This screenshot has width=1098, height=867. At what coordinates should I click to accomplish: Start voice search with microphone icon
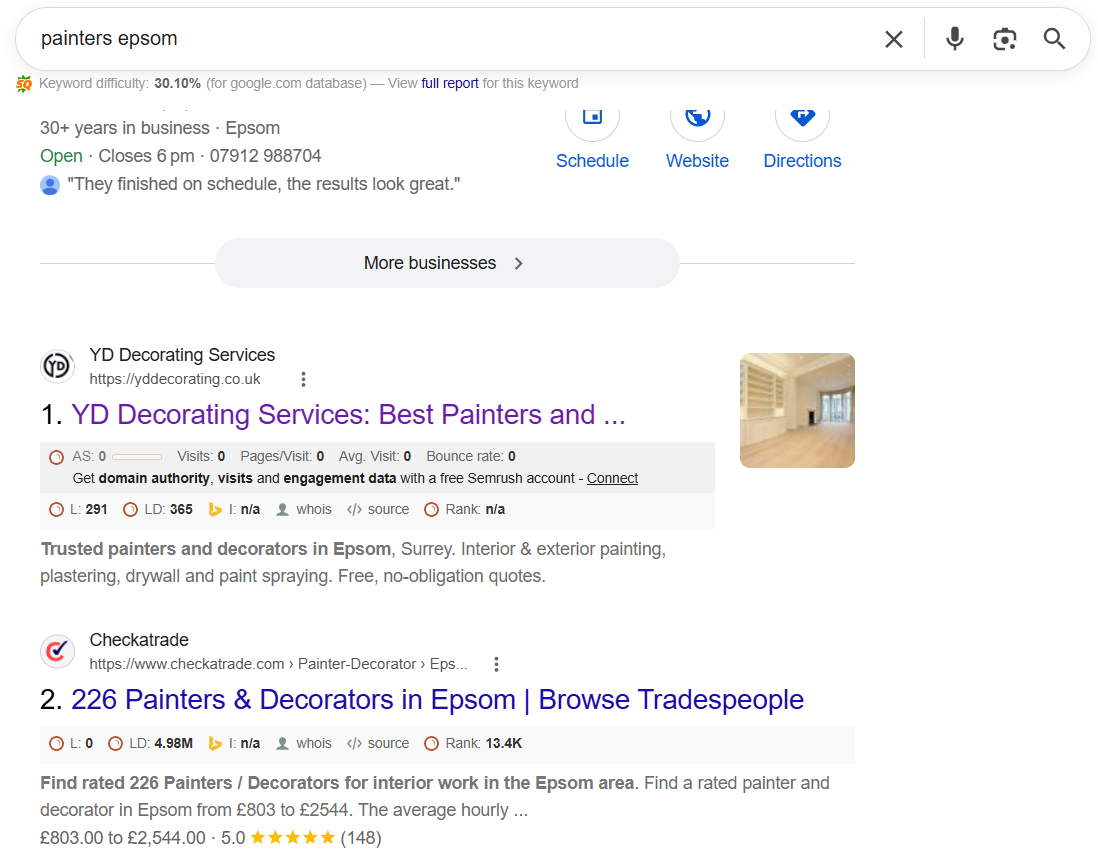(x=954, y=39)
